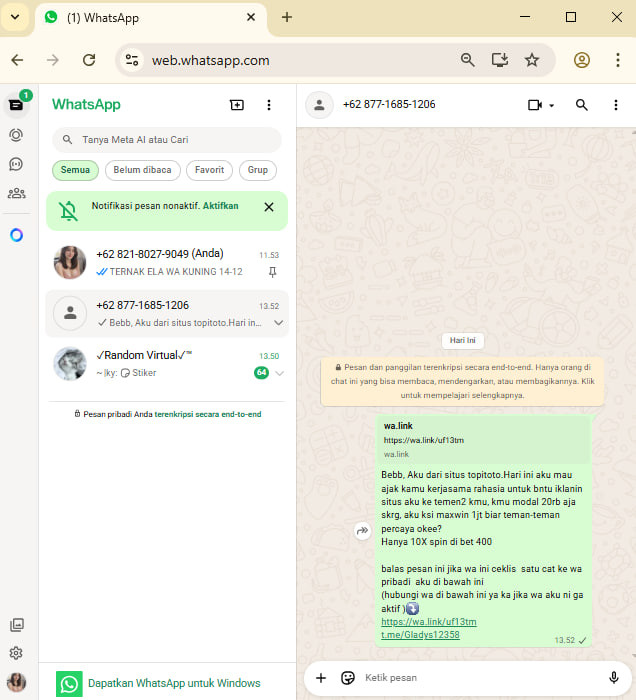Search within the conversation

[x=582, y=105]
